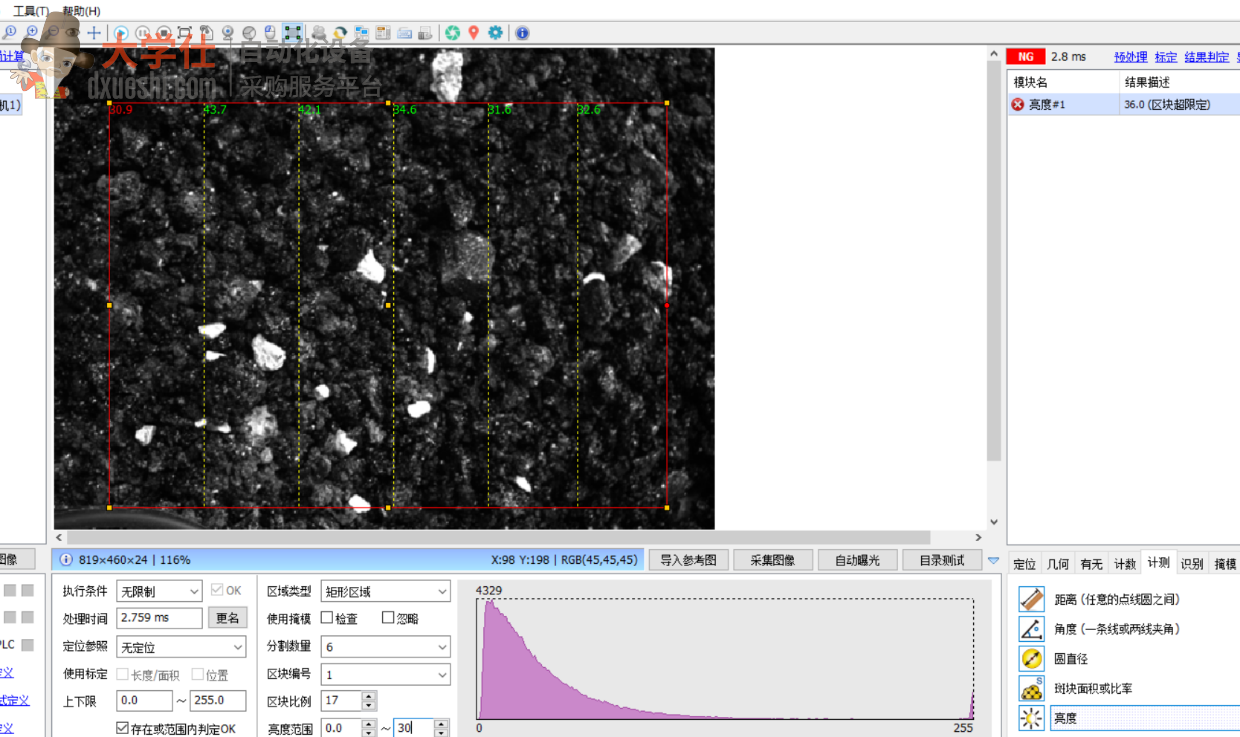Click the 处理时间 field showing 2.759 ms
The height and width of the screenshot is (737, 1240).
click(x=159, y=618)
